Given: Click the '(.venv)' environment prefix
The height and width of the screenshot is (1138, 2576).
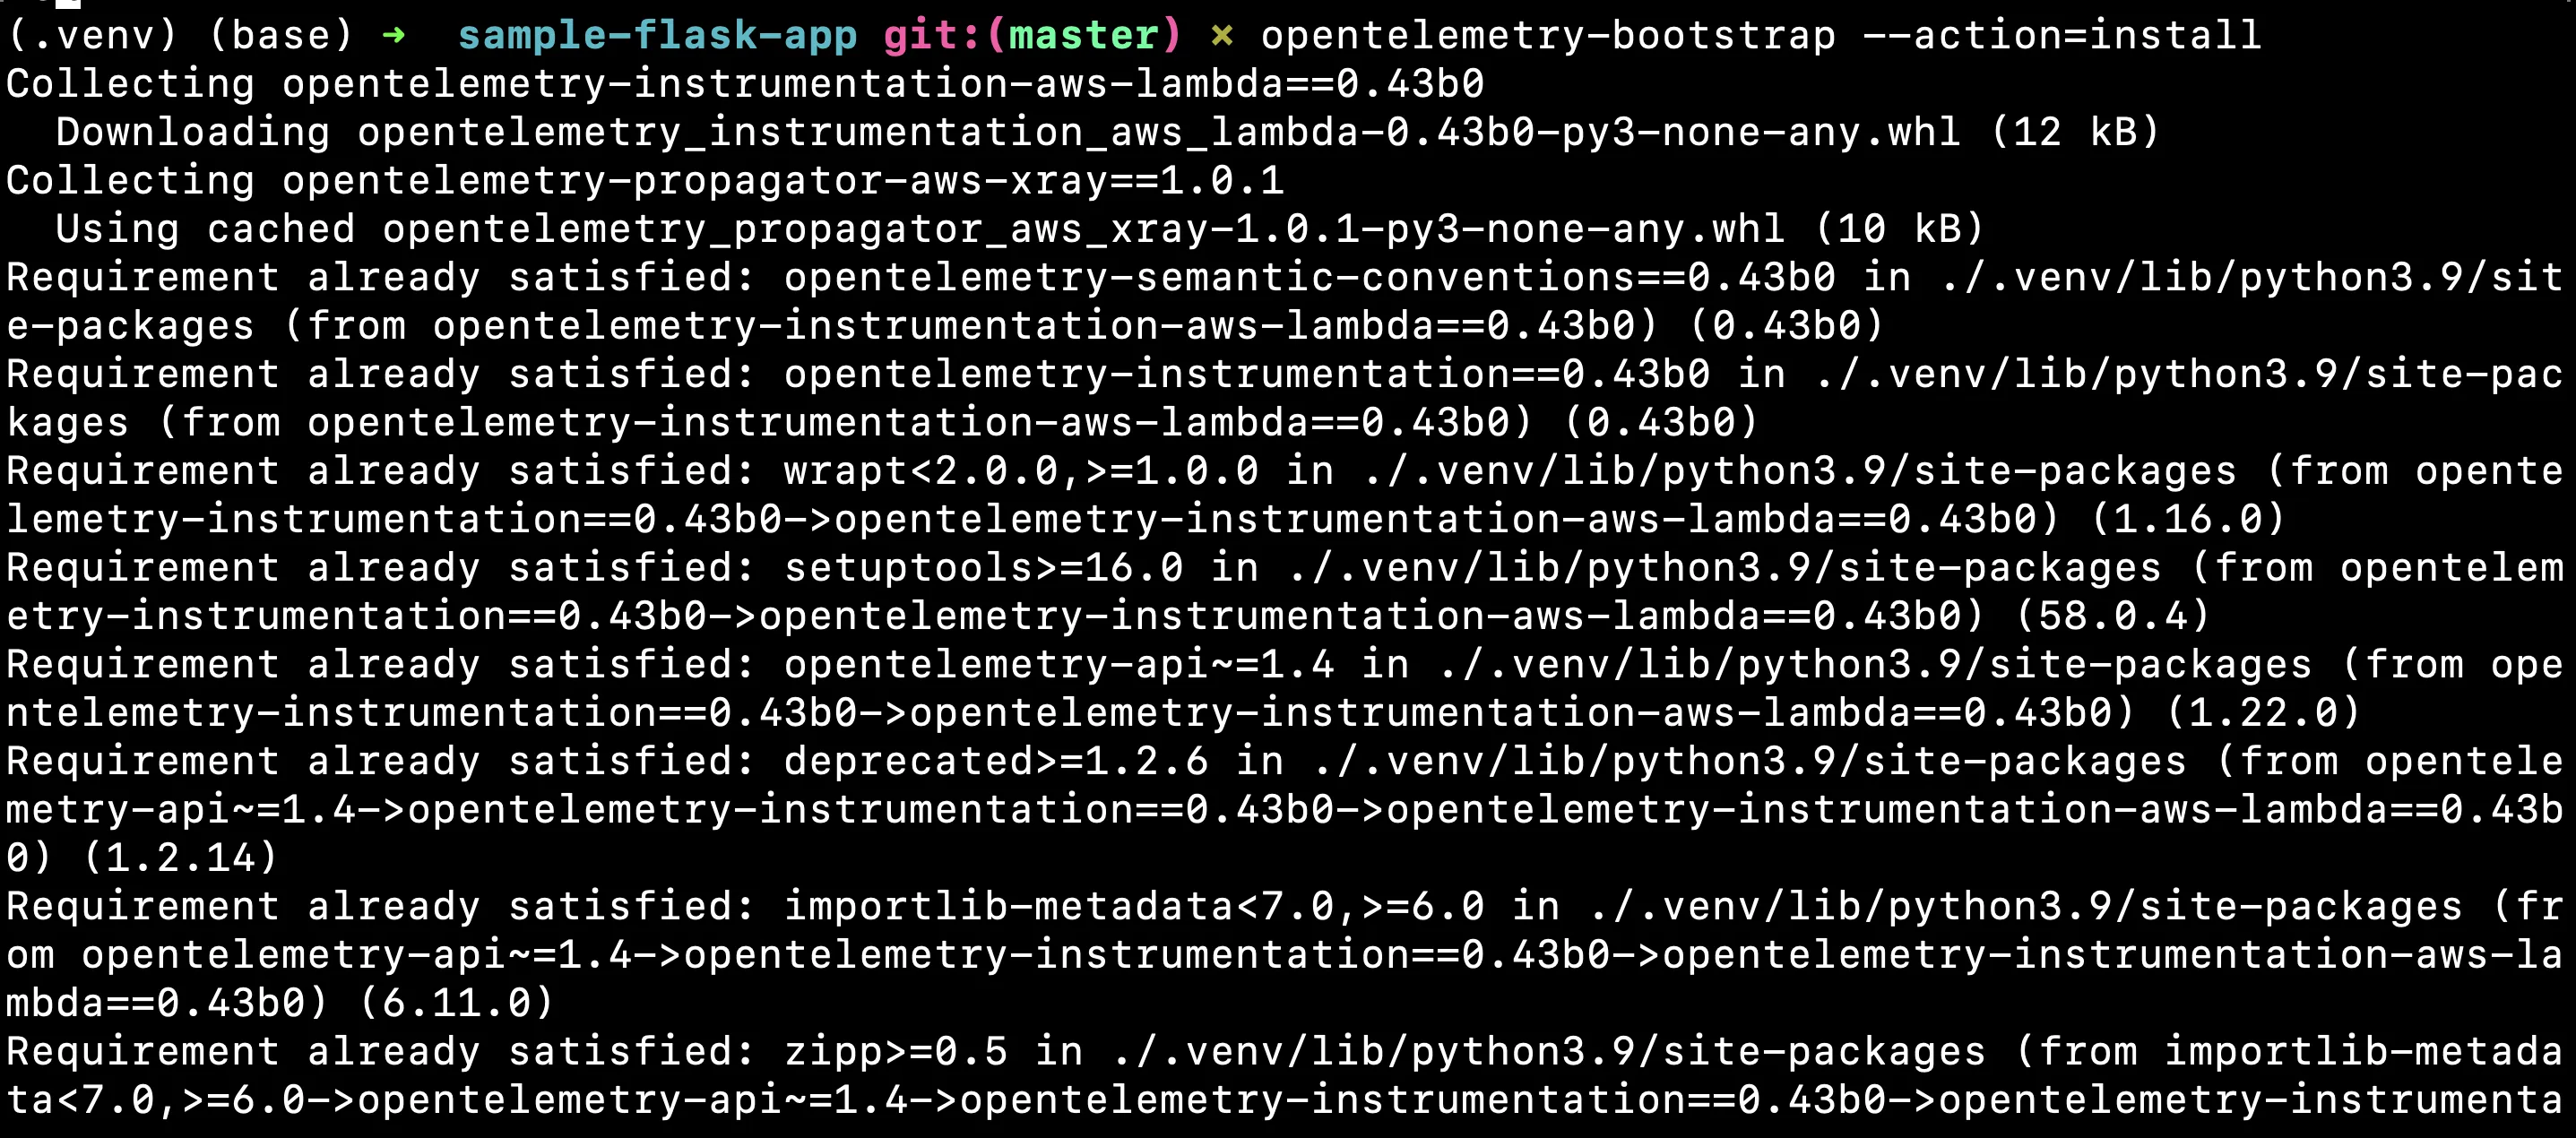Looking at the screenshot, I should point(92,36).
